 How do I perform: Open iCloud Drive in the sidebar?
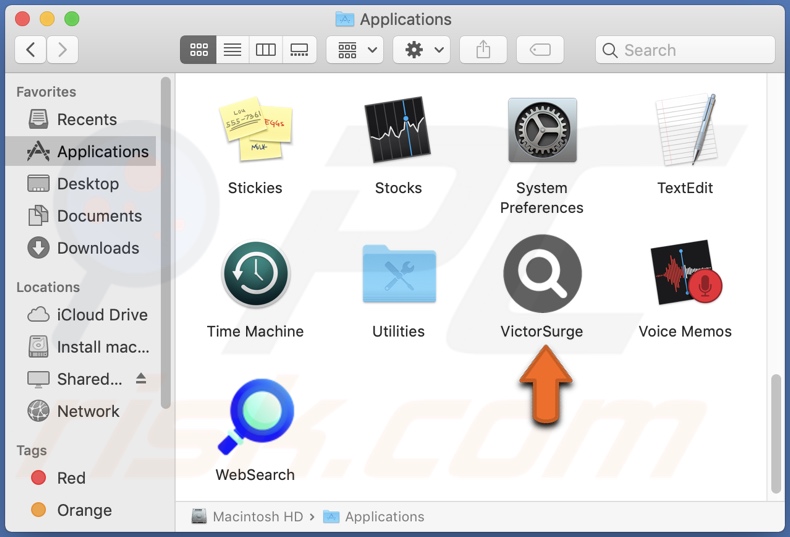(x=81, y=315)
